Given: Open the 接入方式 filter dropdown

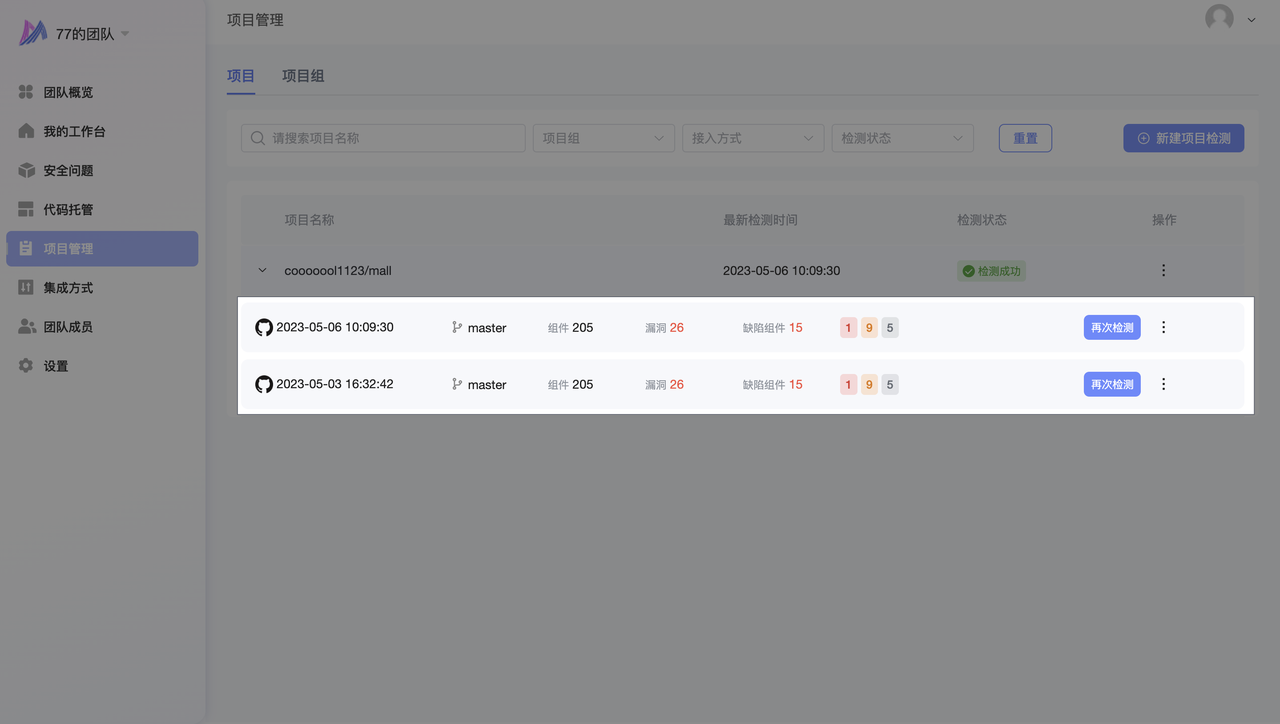Looking at the screenshot, I should [752, 138].
